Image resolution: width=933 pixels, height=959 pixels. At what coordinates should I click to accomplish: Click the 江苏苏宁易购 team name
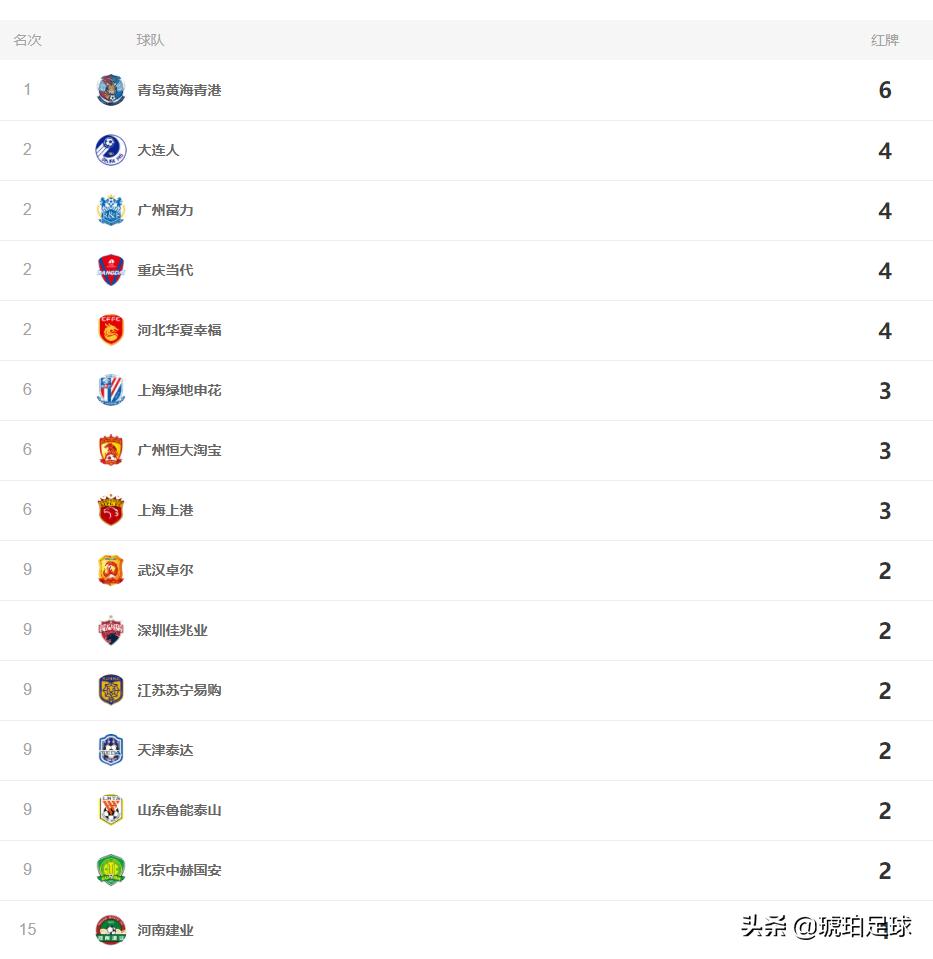(178, 690)
